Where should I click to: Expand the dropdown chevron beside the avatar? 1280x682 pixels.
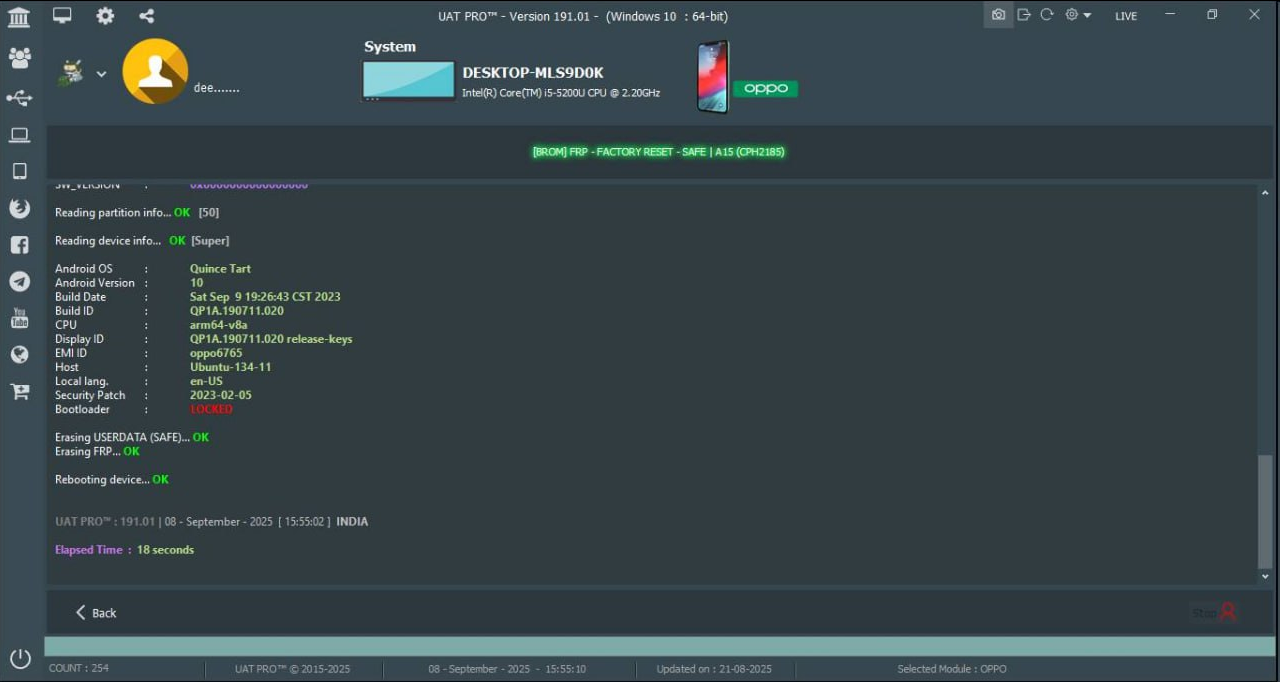pyautogui.click(x=101, y=74)
